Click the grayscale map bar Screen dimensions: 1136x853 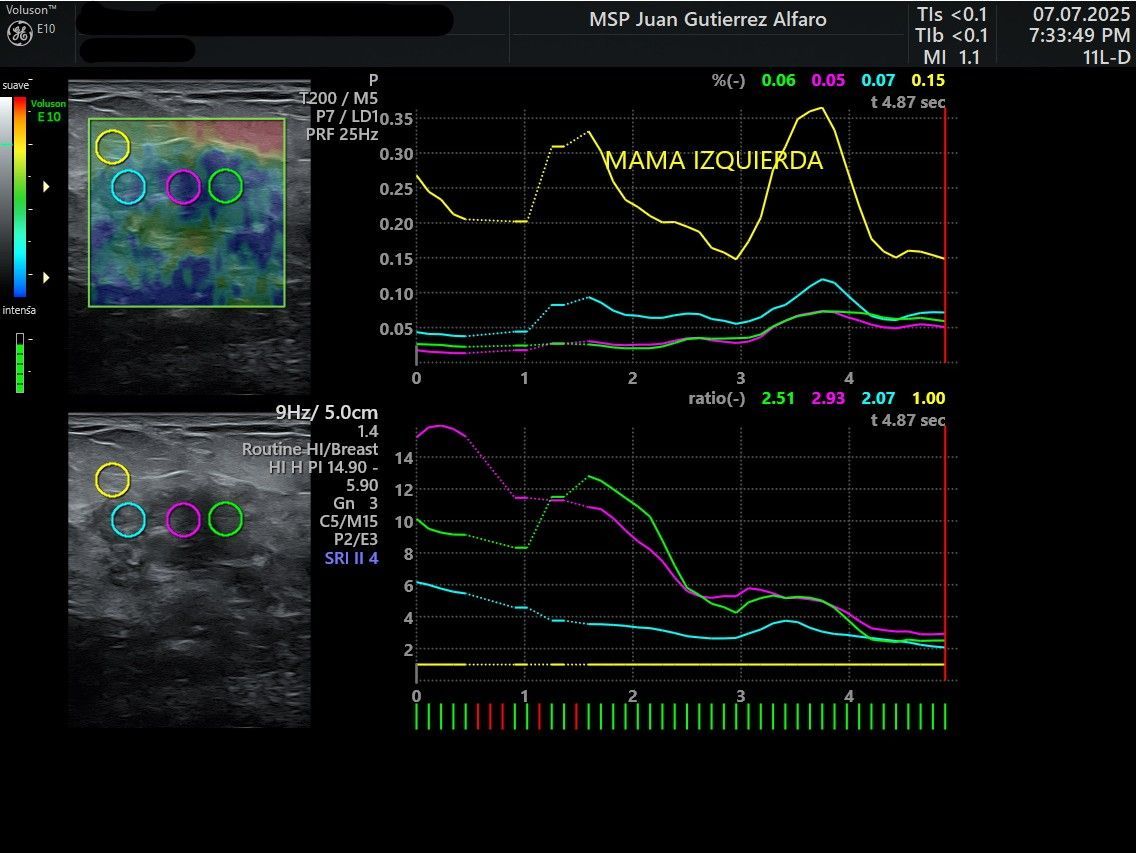pos(7,197)
